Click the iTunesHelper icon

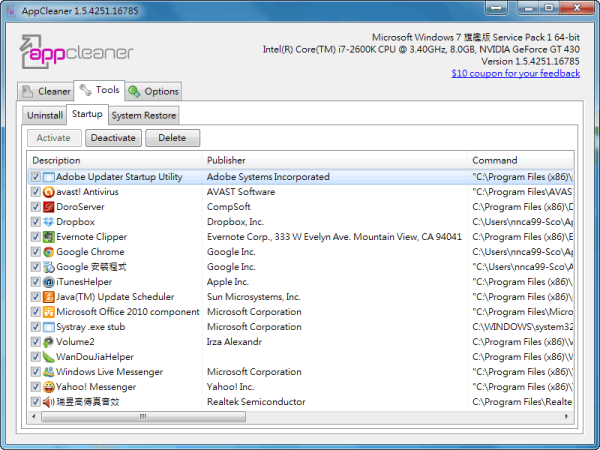(x=49, y=282)
